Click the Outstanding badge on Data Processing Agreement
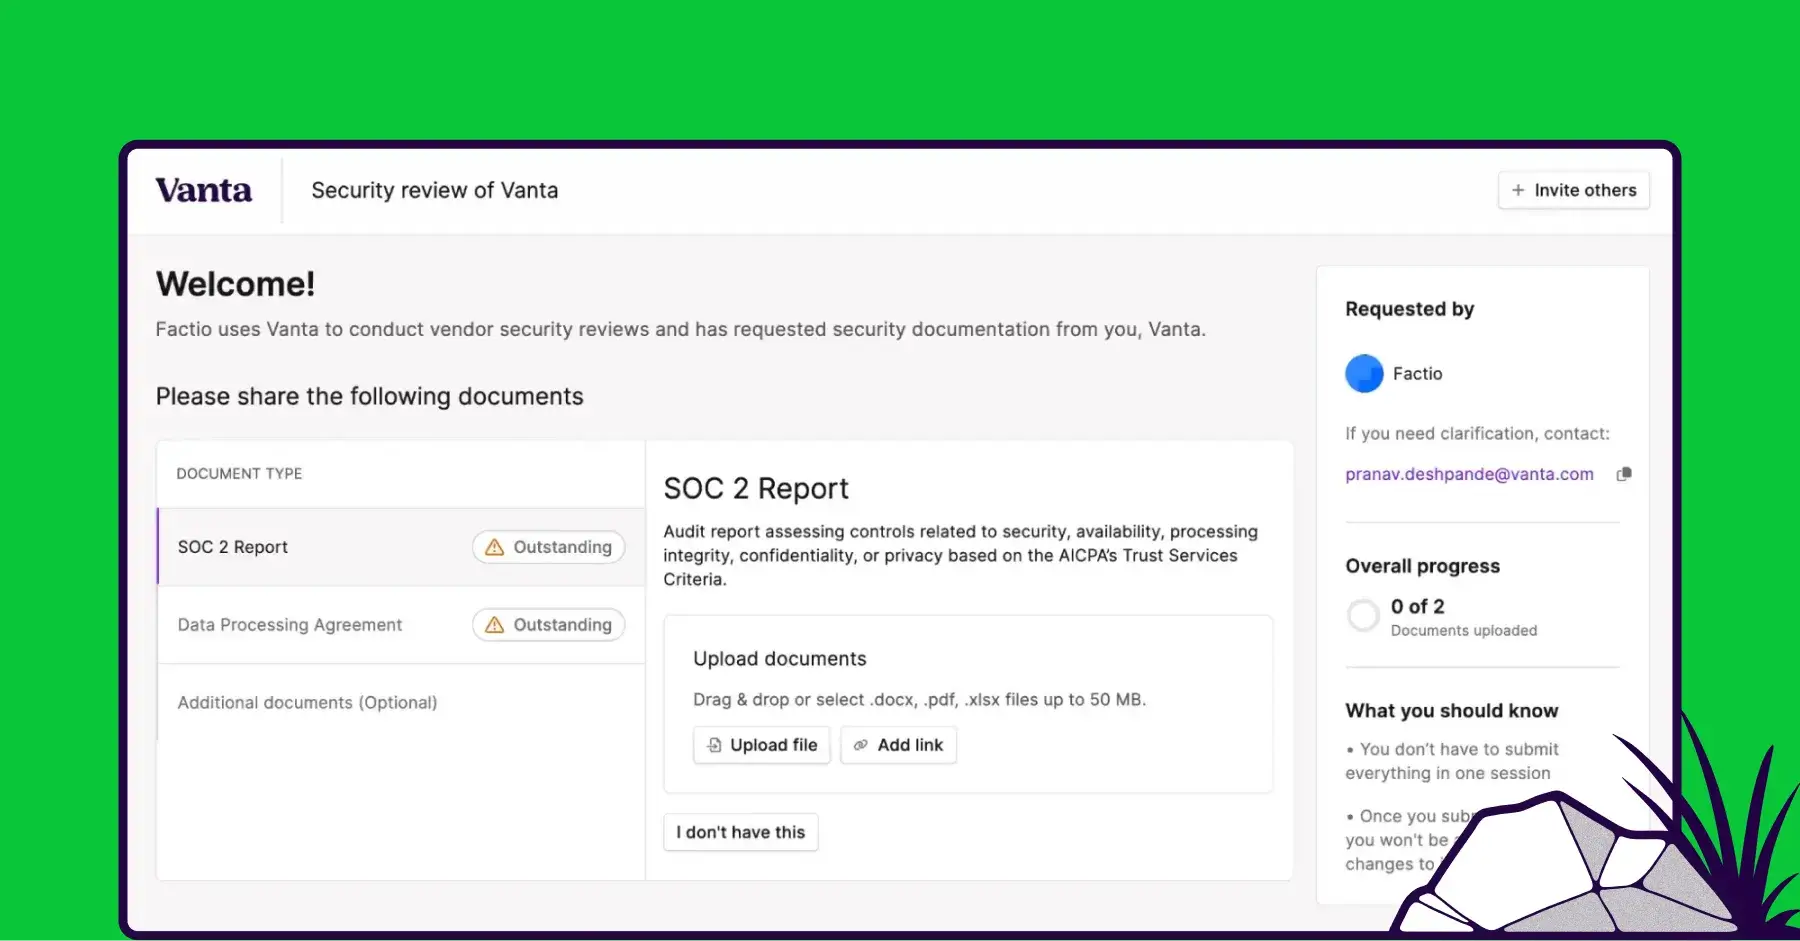This screenshot has width=1800, height=941. pos(548,624)
